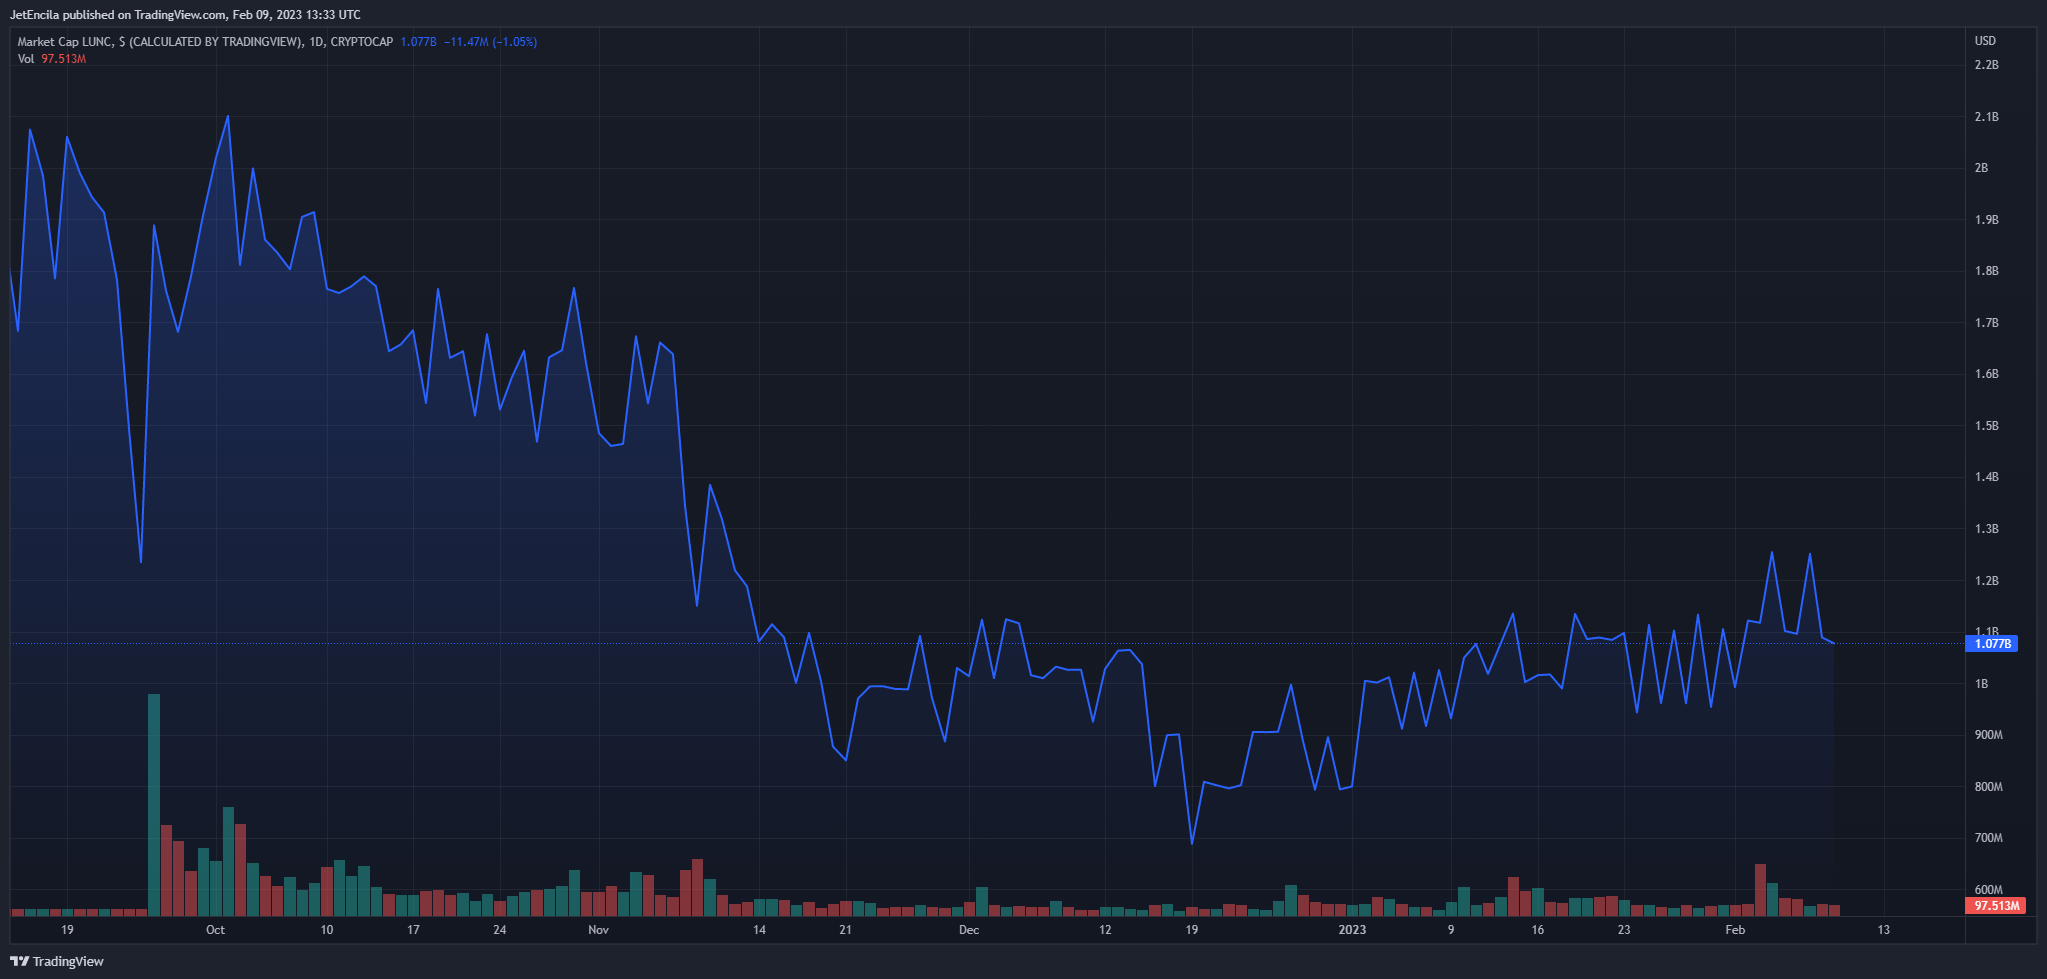Click the 'Dec' label on the time axis
2047x979 pixels.
[x=969, y=930]
